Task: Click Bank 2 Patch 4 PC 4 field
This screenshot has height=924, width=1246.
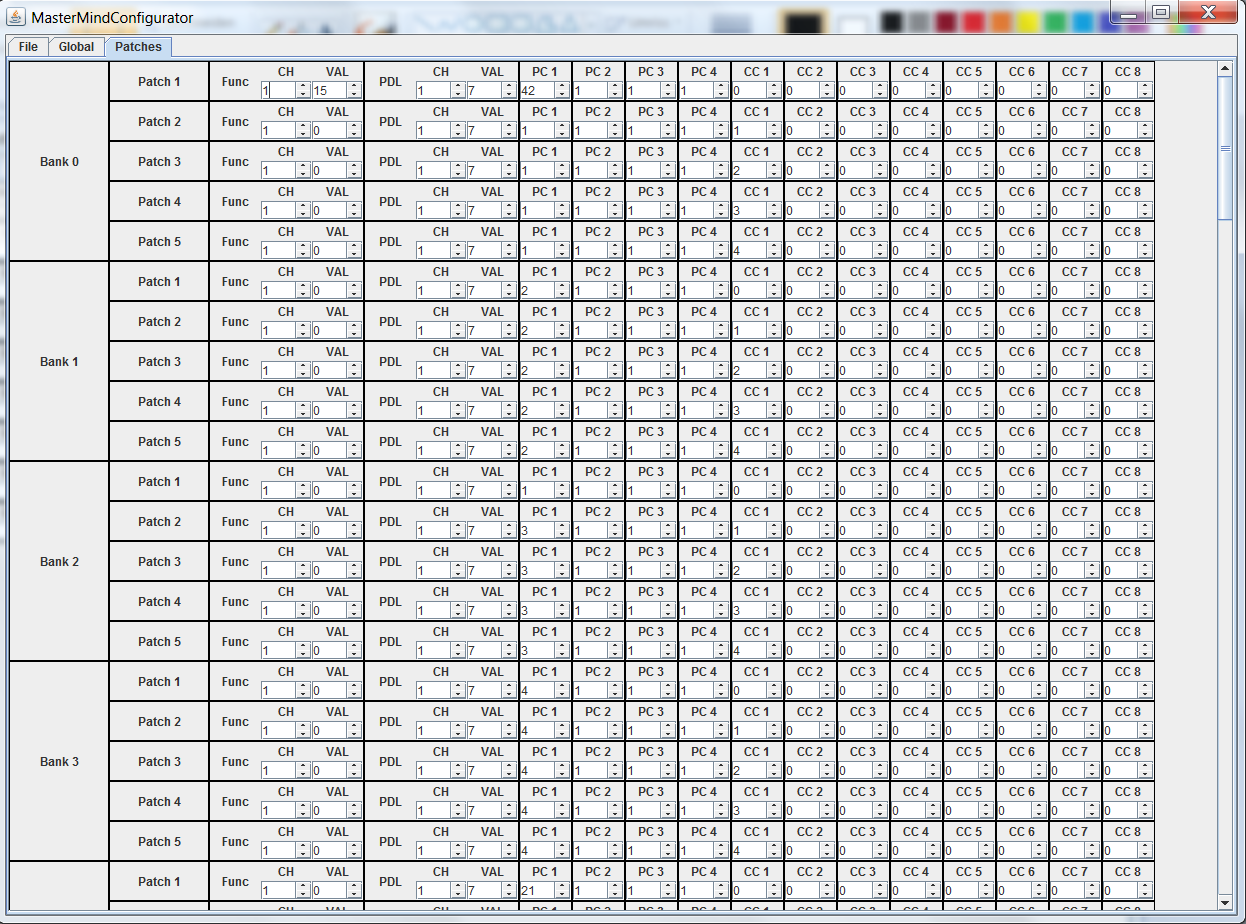Action: click(698, 610)
